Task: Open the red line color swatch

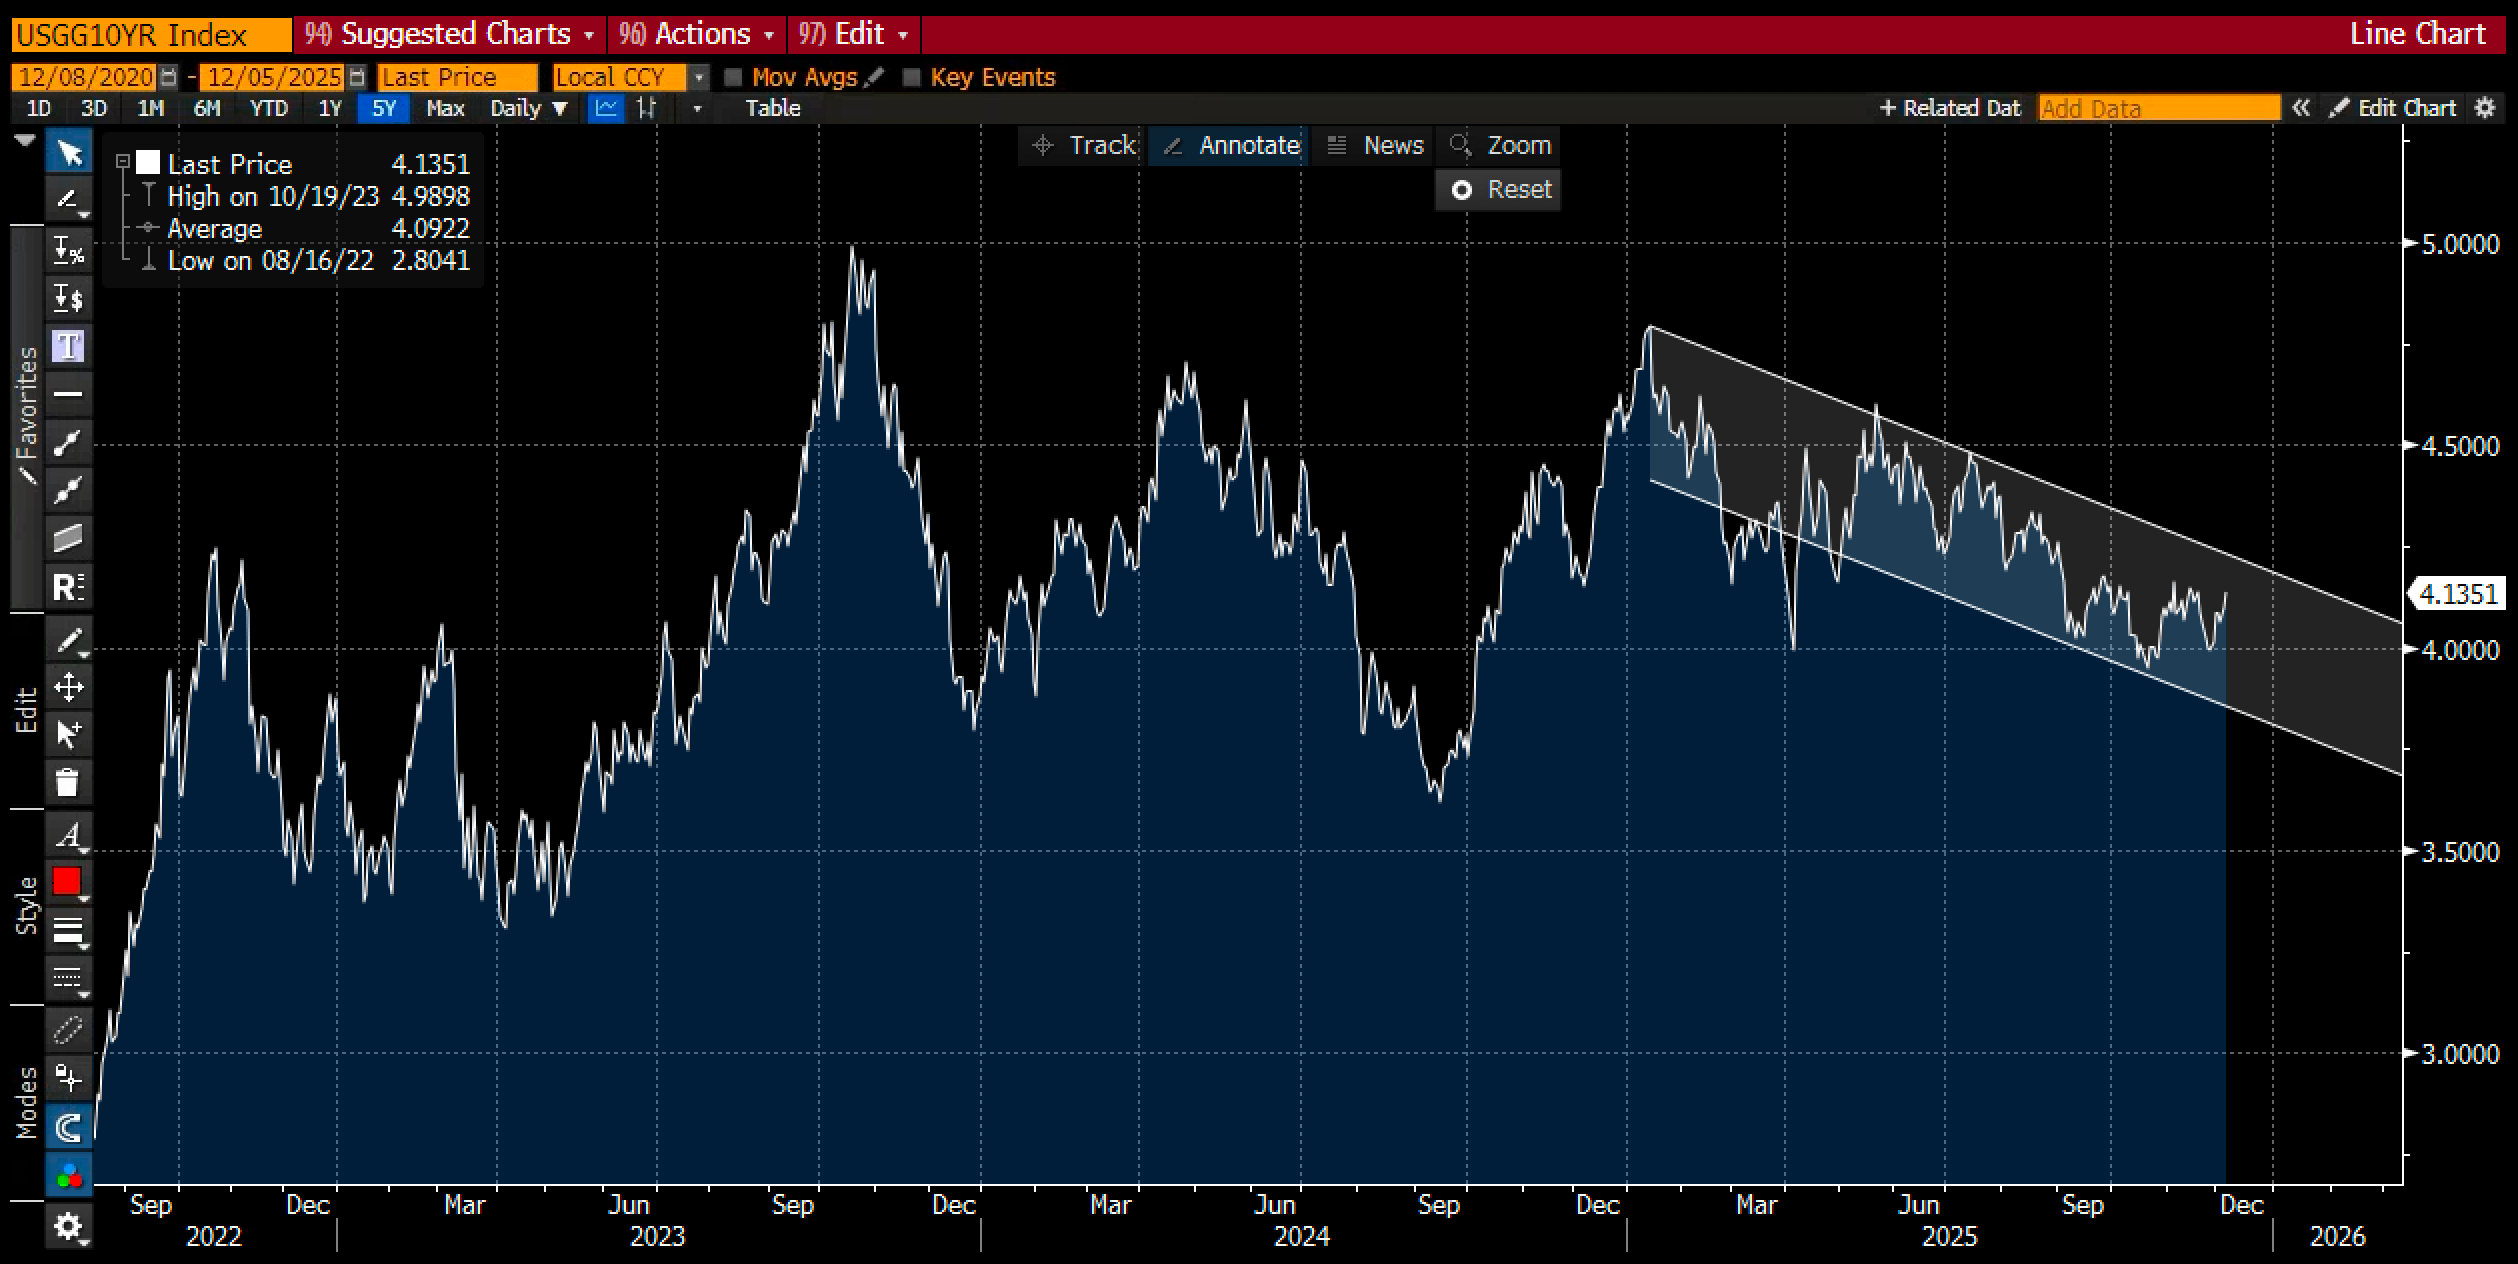Action: 67,881
